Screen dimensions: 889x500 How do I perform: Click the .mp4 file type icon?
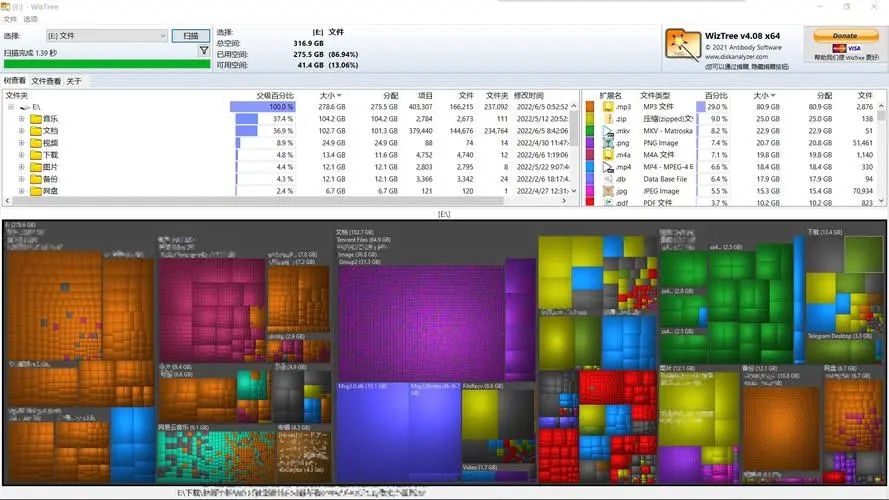pyautogui.click(x=608, y=167)
